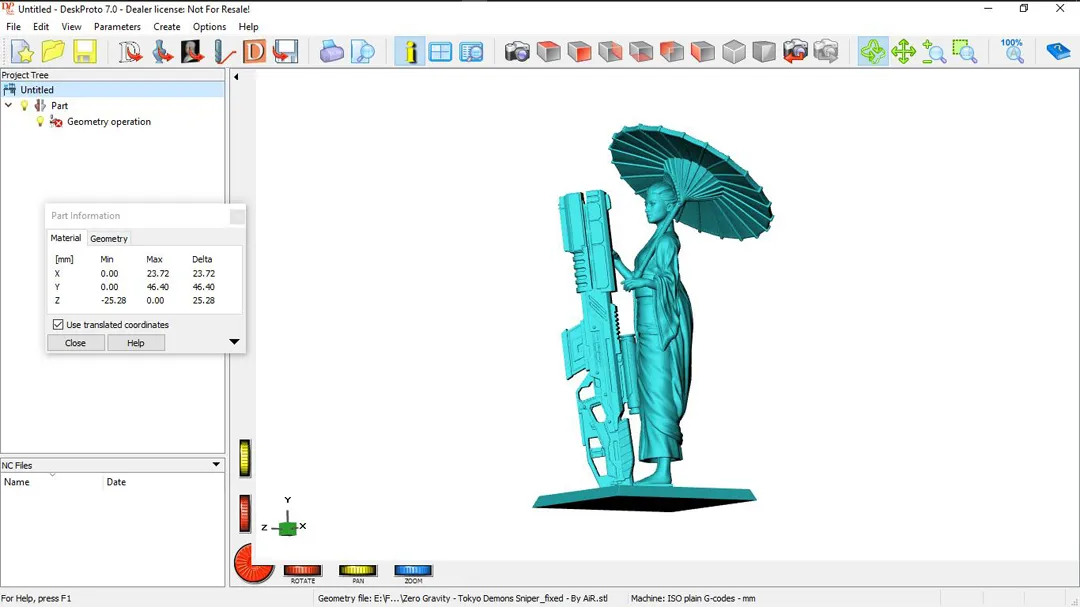Click the vertical red thumbwheel

245,513
